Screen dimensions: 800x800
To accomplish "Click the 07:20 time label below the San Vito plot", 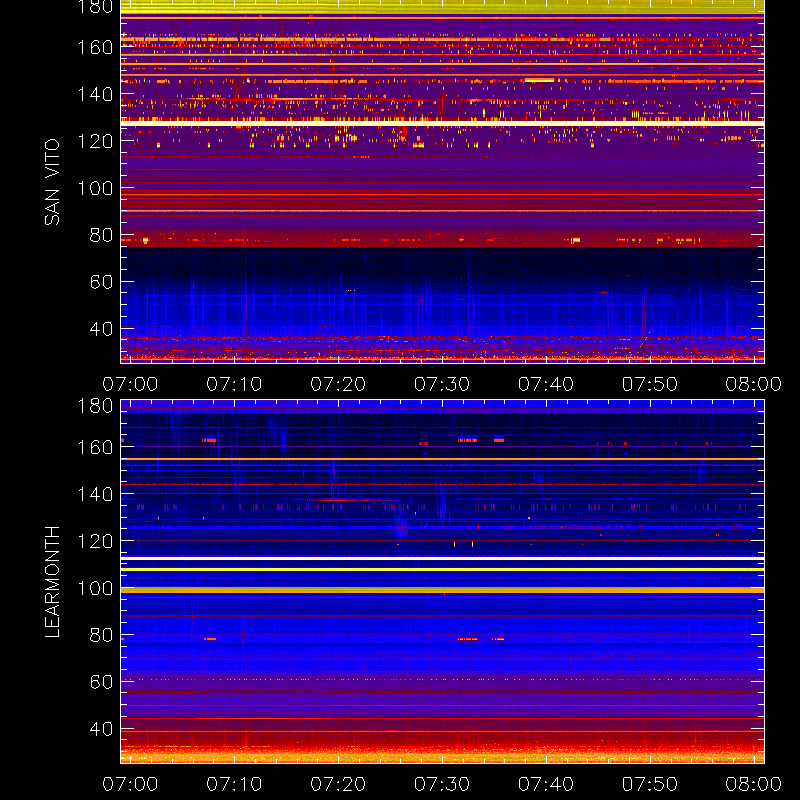I will coord(338,384).
